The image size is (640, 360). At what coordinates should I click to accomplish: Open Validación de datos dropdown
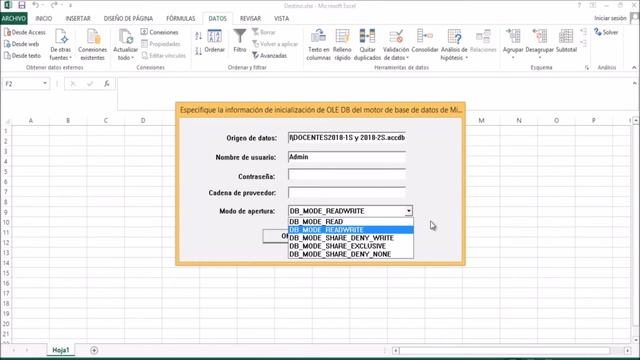(396, 45)
